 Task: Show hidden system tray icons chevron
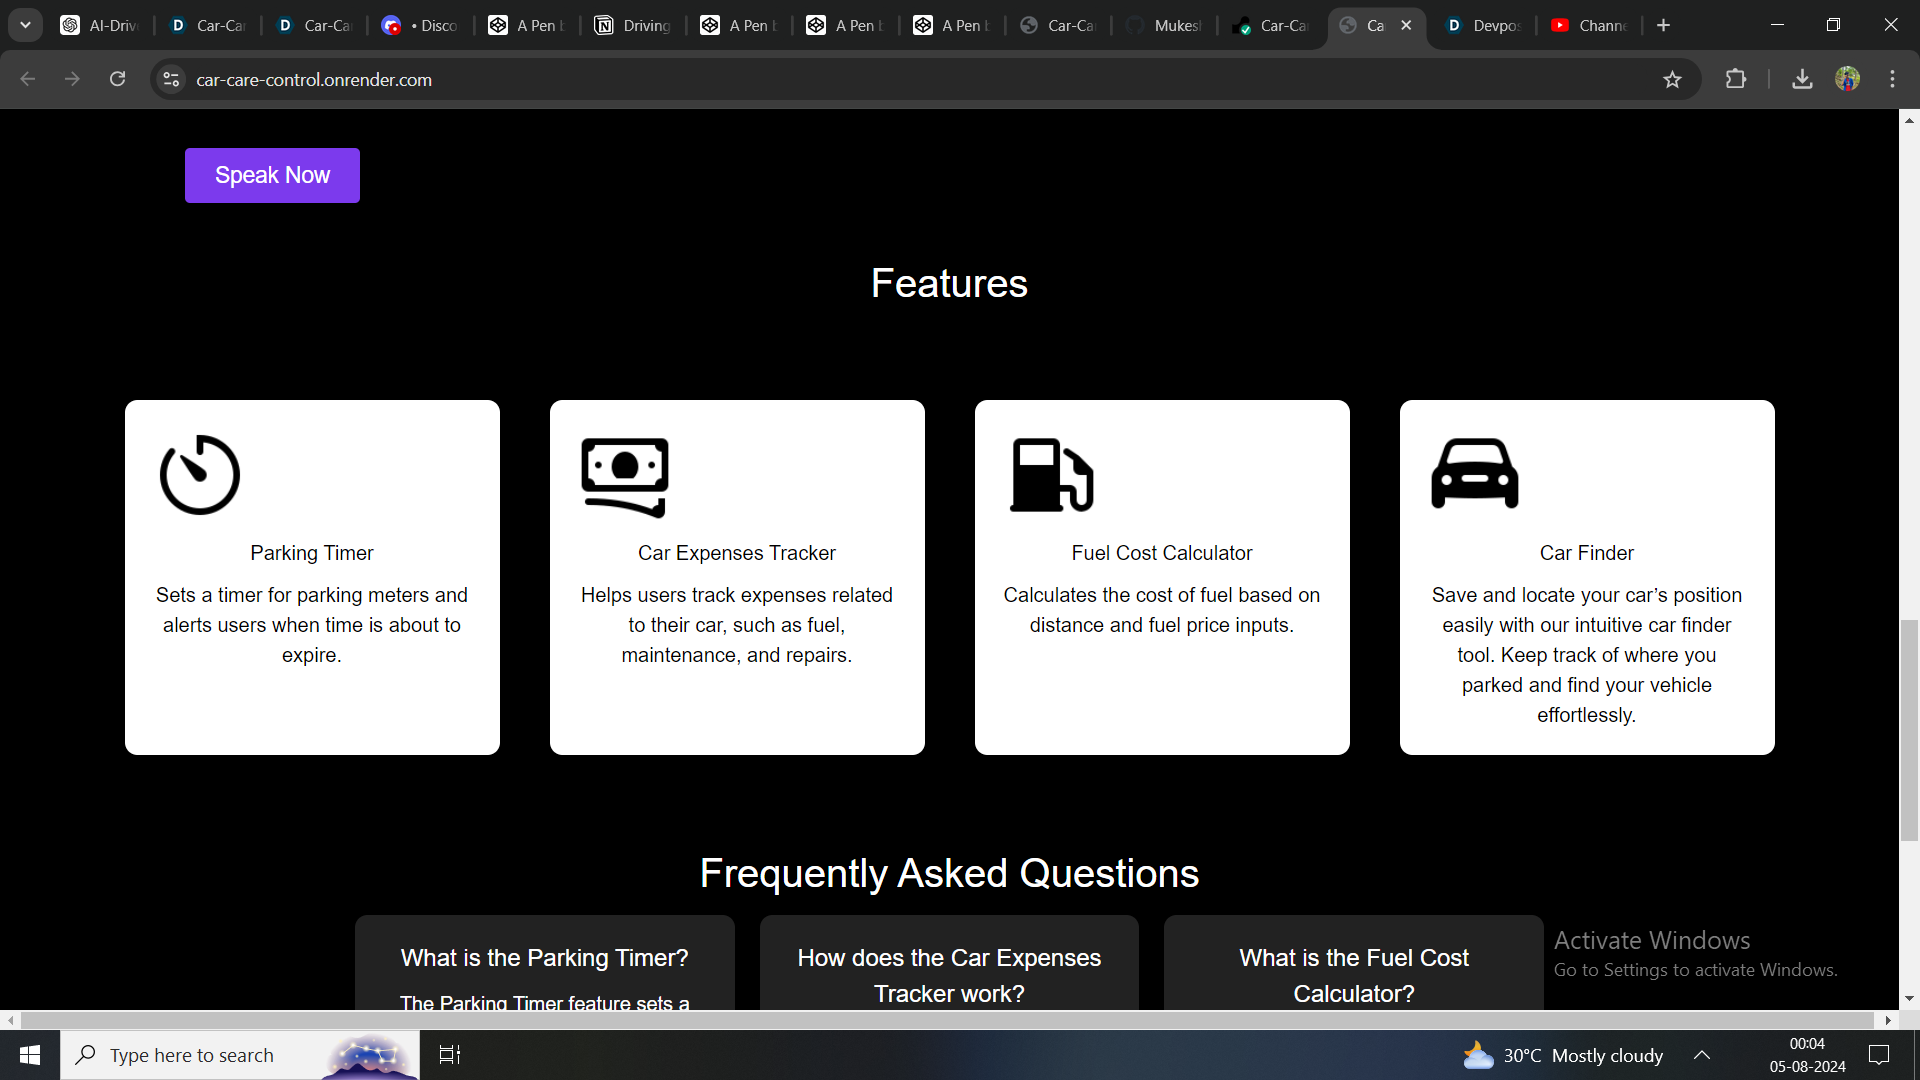pyautogui.click(x=1702, y=1055)
